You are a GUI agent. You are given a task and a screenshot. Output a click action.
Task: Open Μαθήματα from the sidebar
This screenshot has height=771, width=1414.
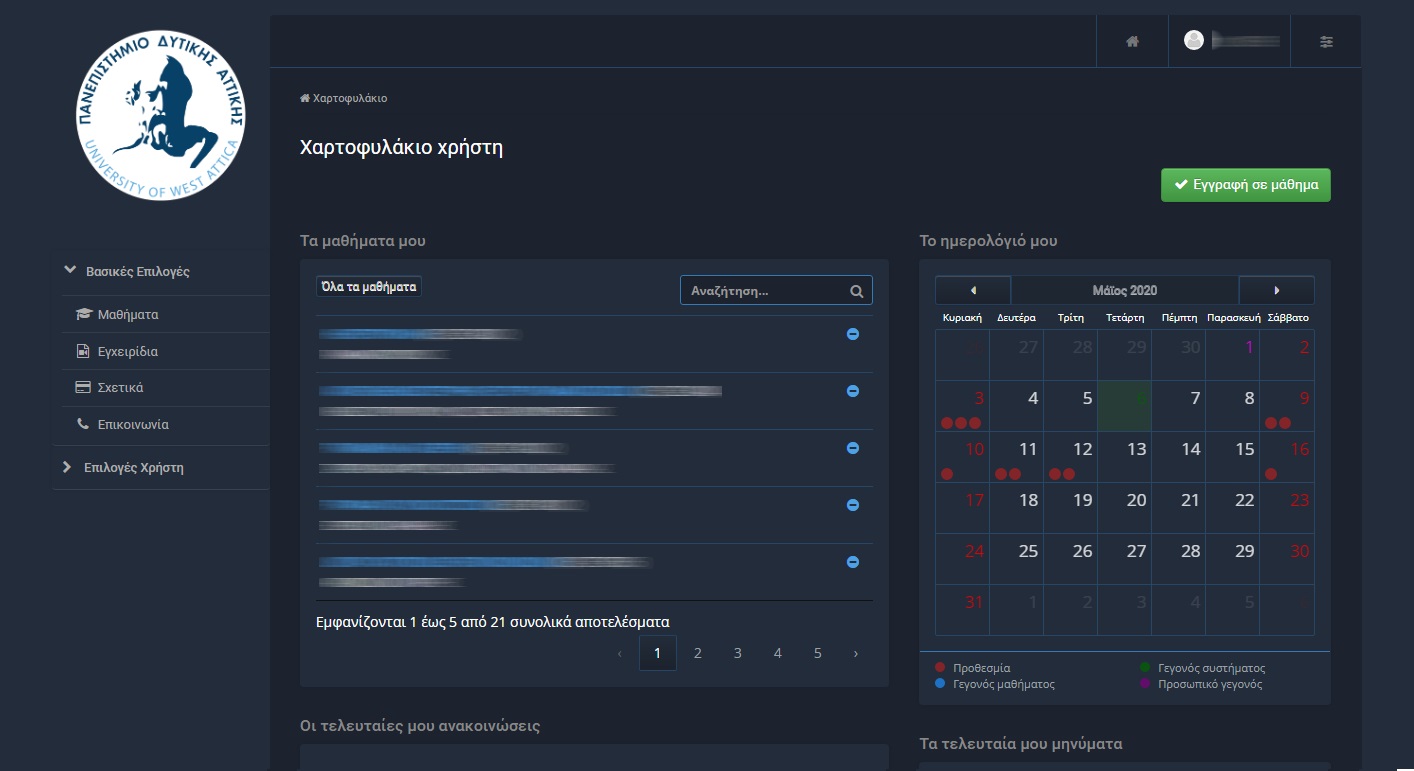[127, 314]
